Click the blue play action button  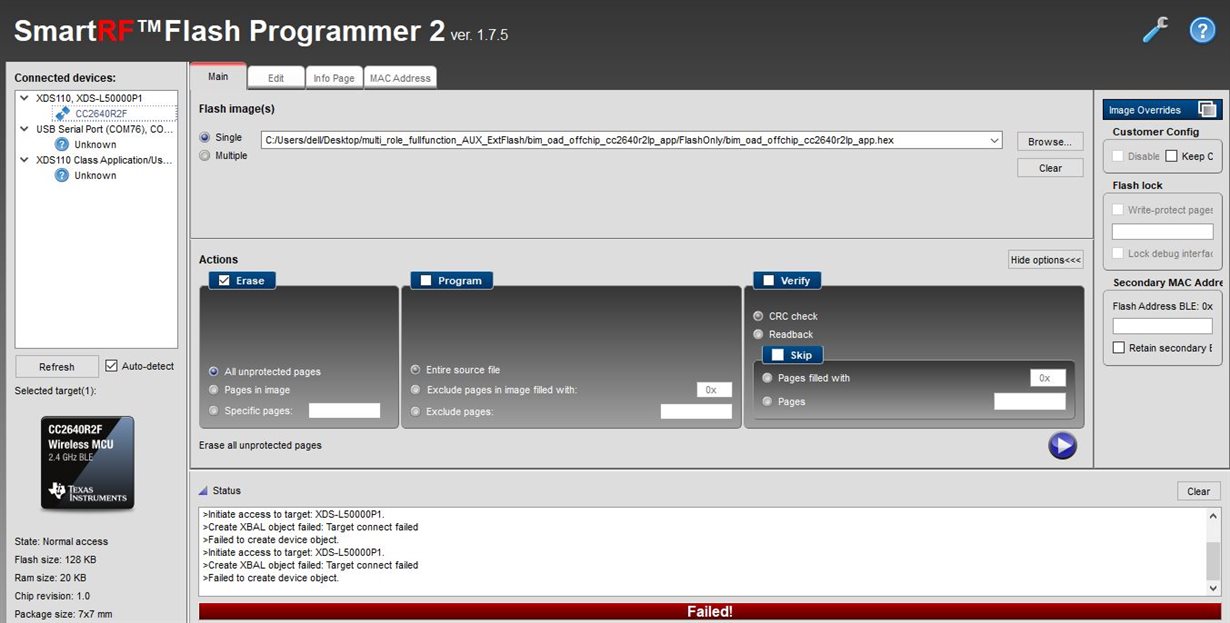tap(1062, 445)
